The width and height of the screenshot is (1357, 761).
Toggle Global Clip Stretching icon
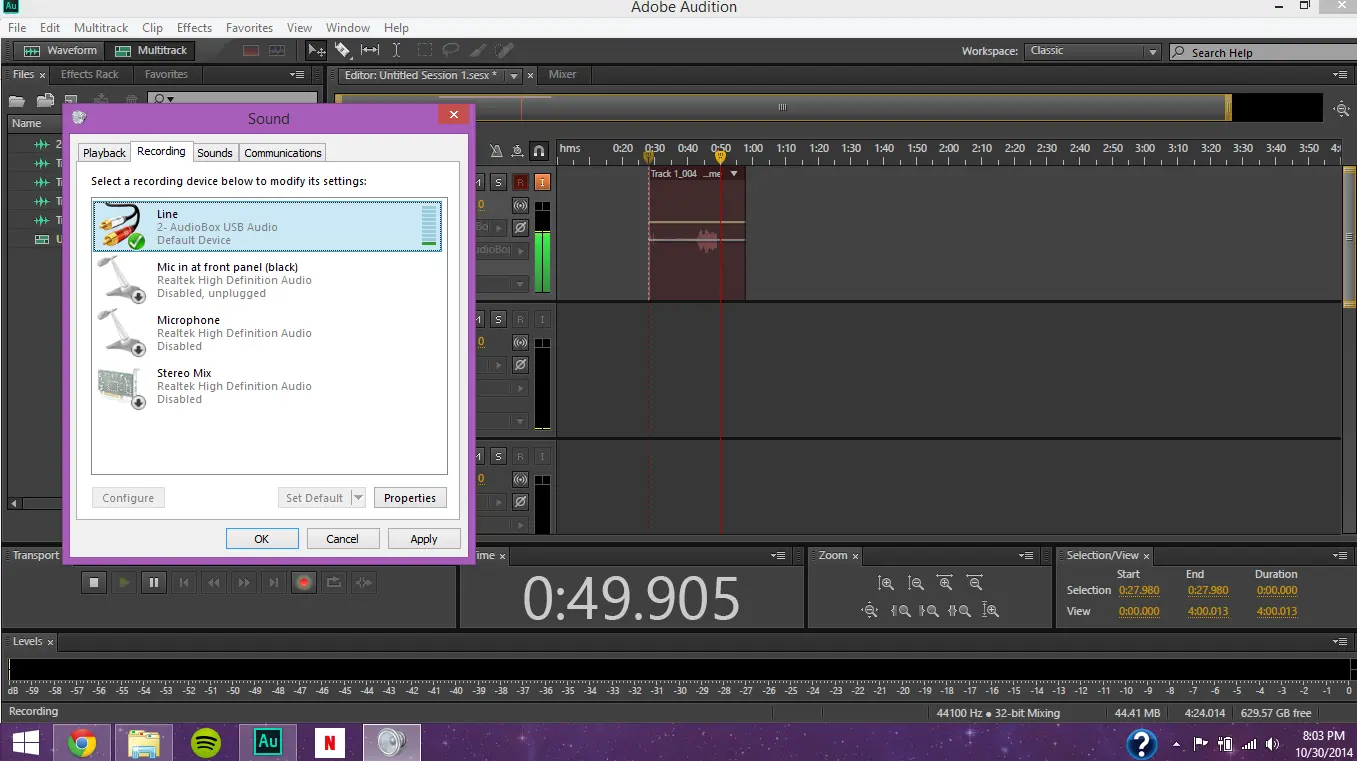(517, 151)
